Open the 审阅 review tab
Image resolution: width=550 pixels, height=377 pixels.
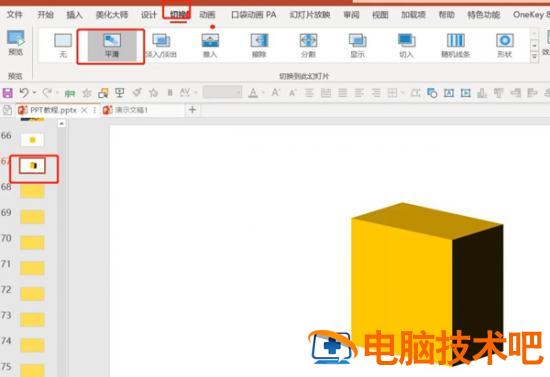pyautogui.click(x=351, y=15)
